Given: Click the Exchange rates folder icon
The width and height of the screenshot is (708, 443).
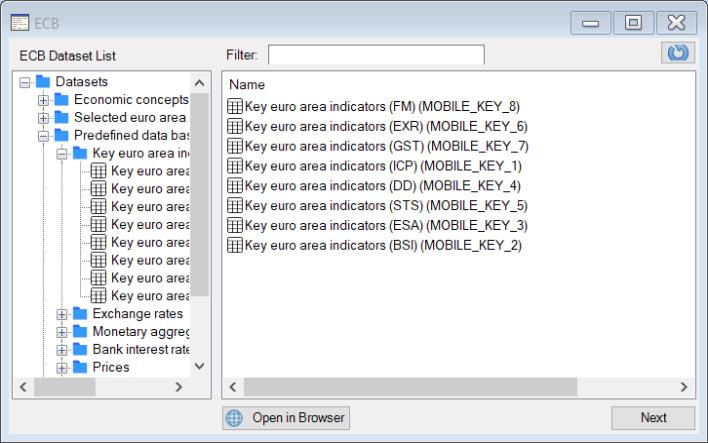Looking at the screenshot, I should pyautogui.click(x=81, y=314).
